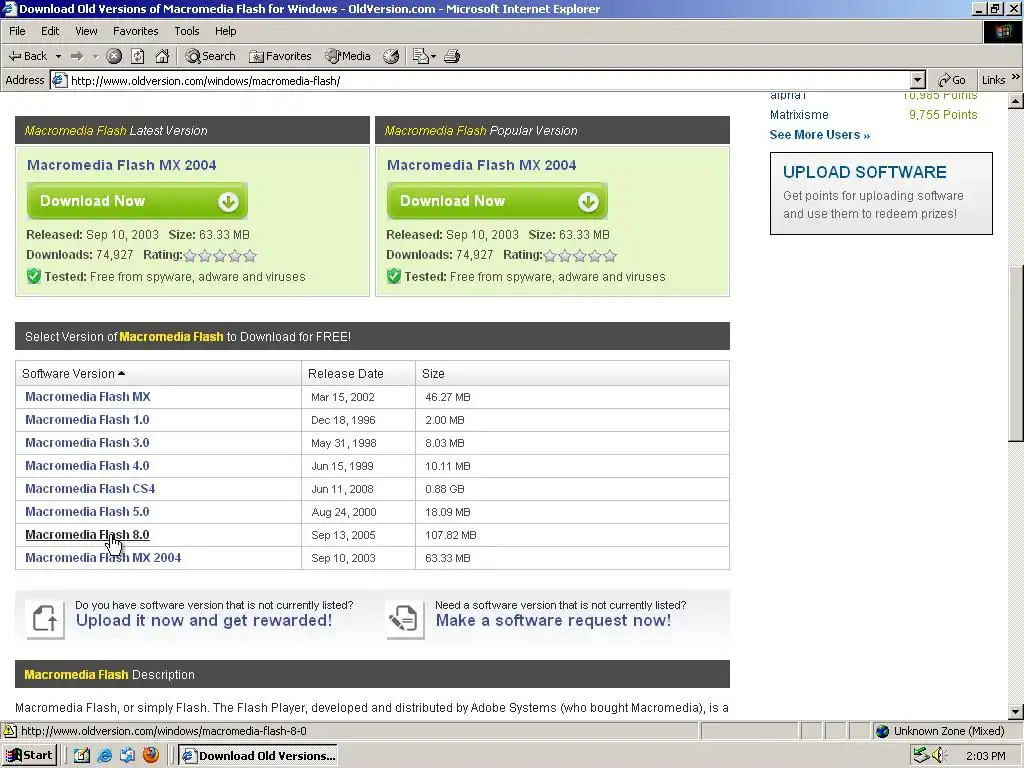1024x768 pixels.
Task: Open the Macromedia Flash CS4 link
Action: (x=90, y=488)
